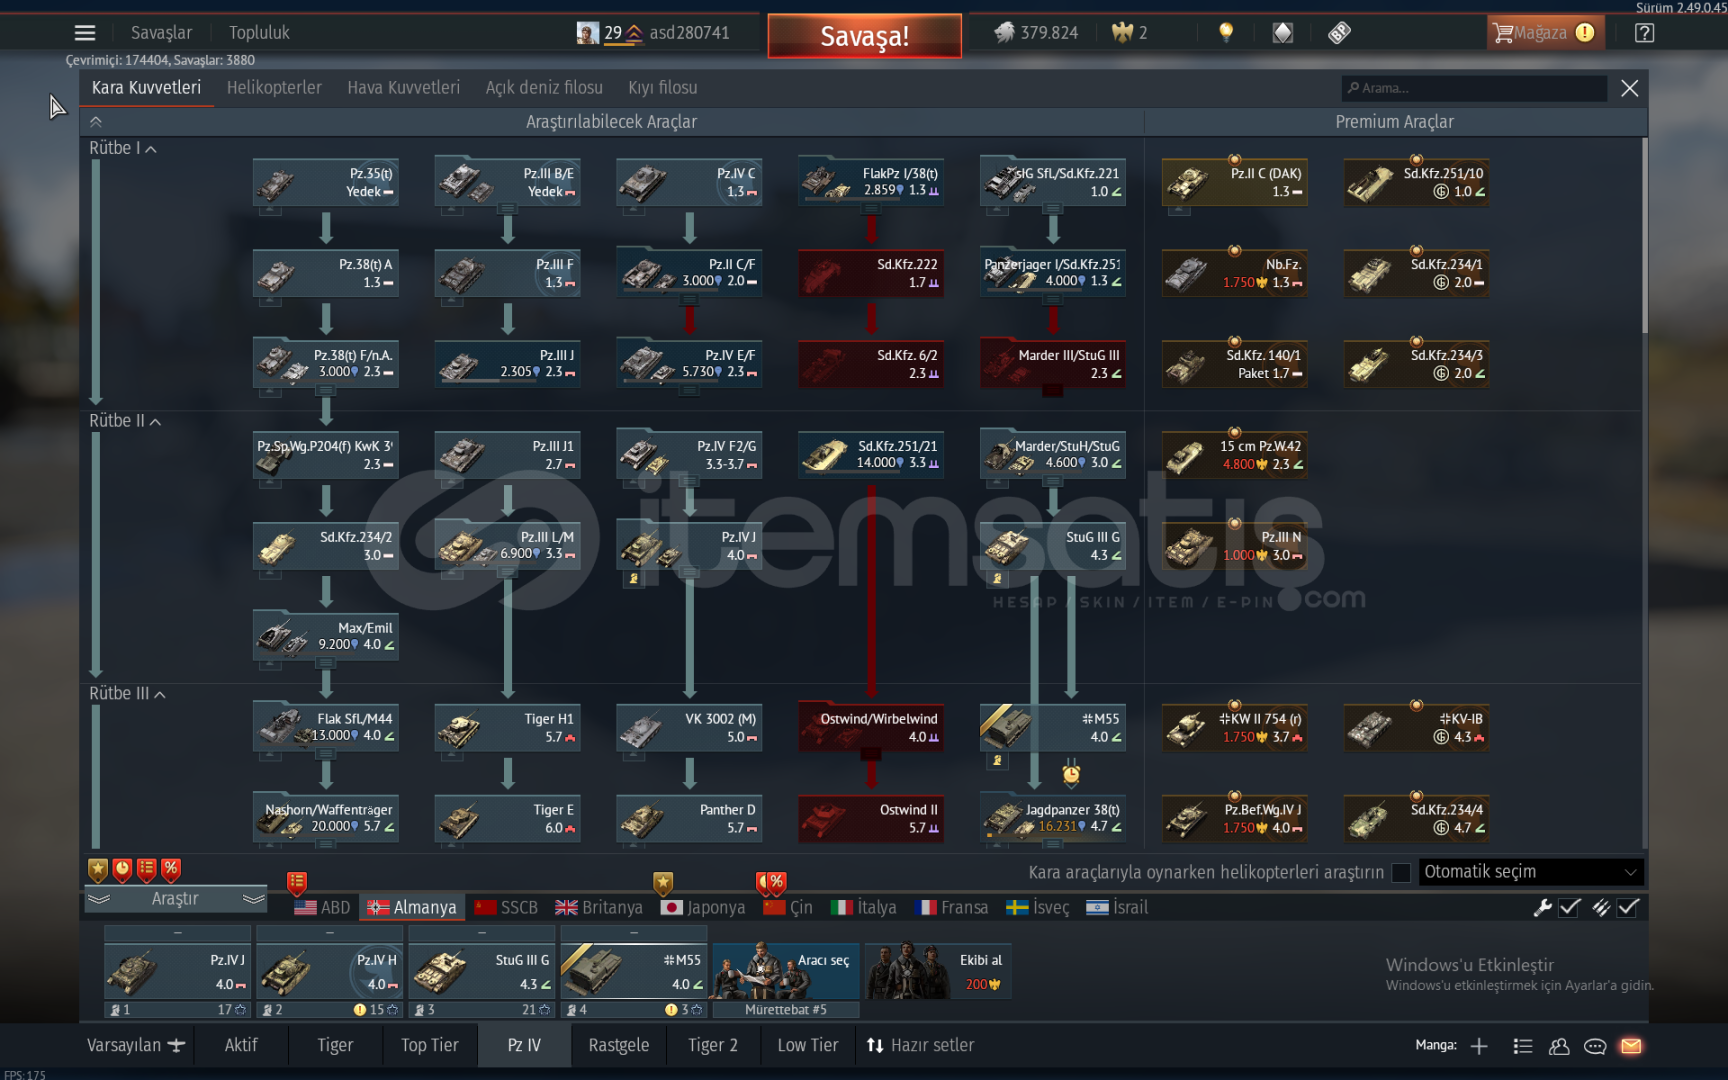
Task: Click the Arama search field
Action: pos(1474,88)
